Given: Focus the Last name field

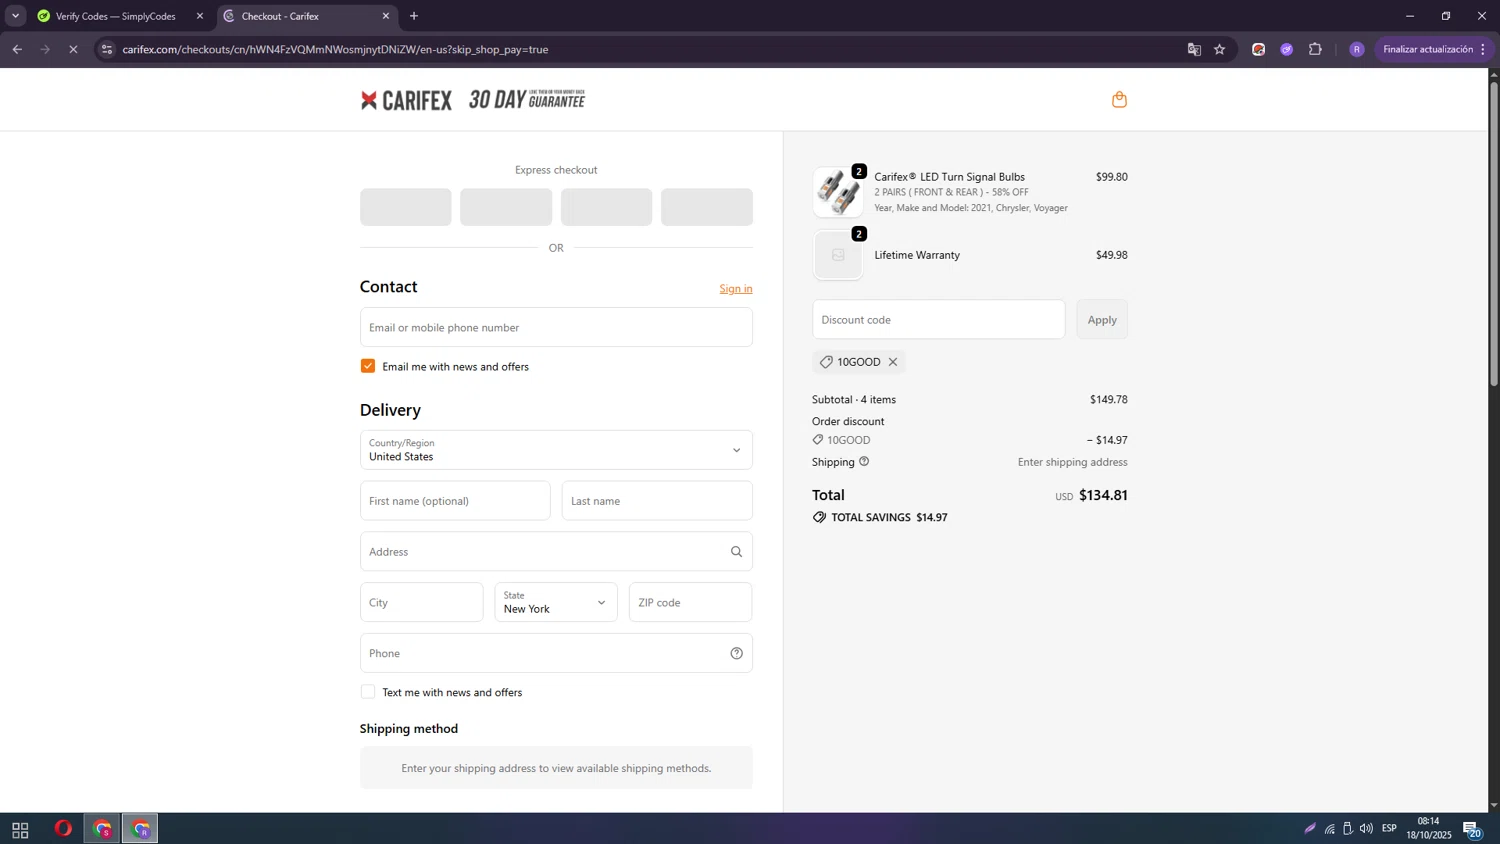Looking at the screenshot, I should point(657,501).
